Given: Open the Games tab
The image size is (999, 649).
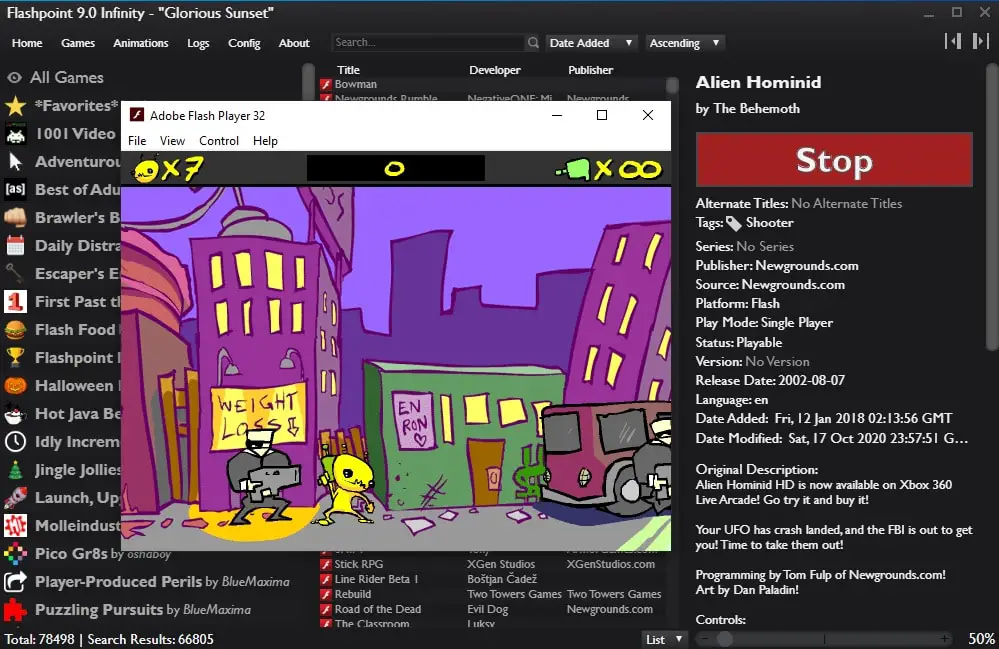Looking at the screenshot, I should 78,43.
